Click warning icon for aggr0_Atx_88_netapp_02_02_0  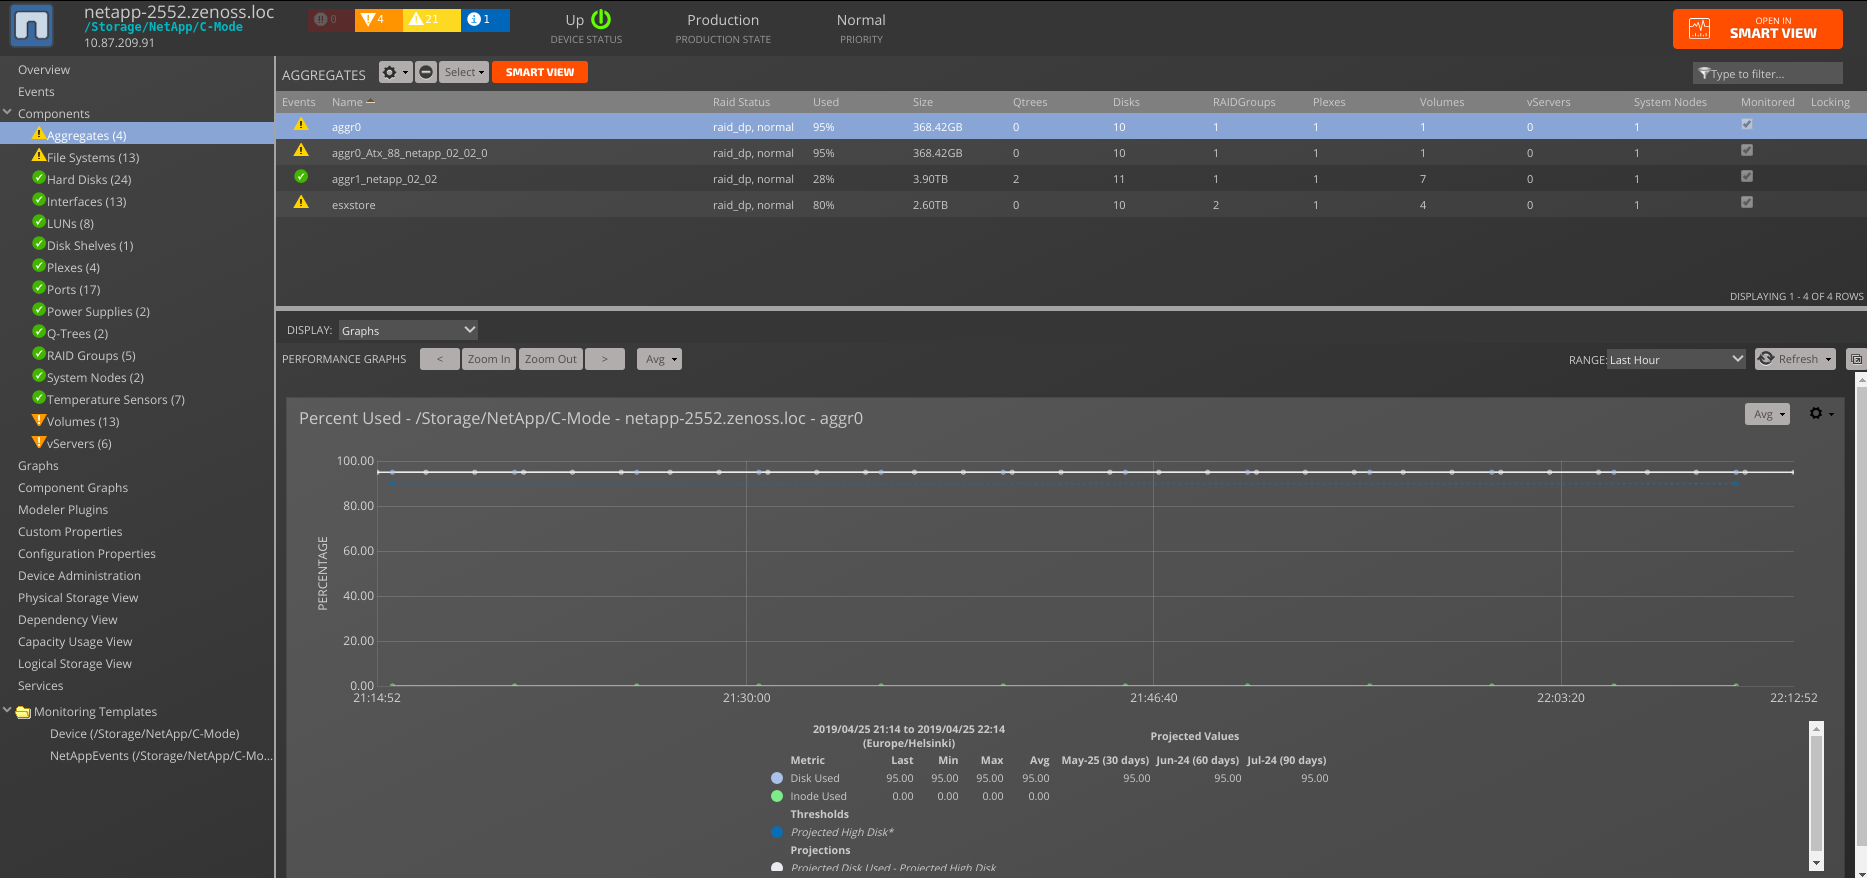pos(300,151)
